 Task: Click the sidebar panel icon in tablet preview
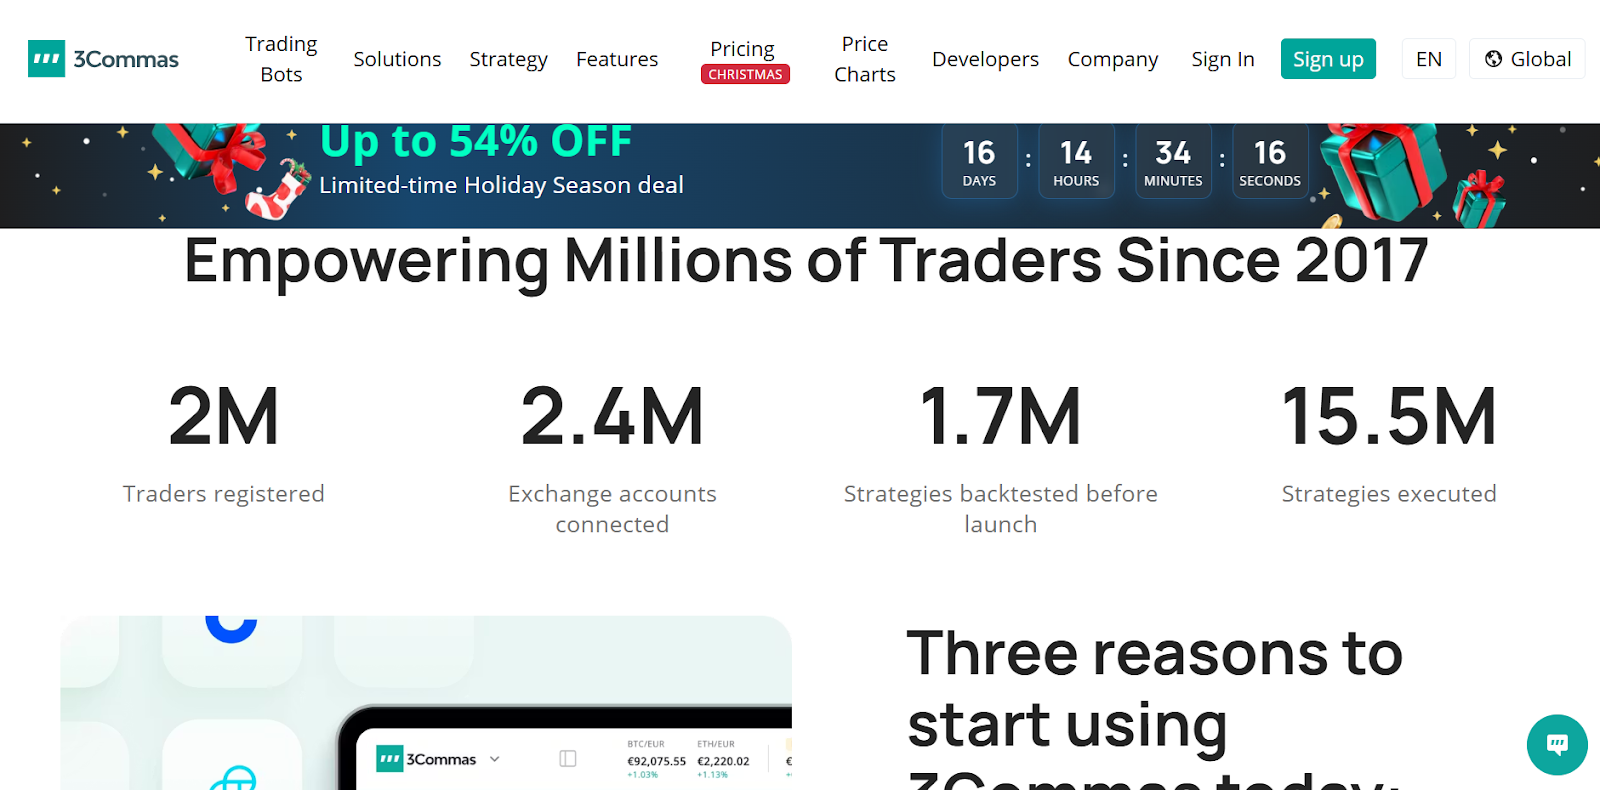[x=568, y=759]
